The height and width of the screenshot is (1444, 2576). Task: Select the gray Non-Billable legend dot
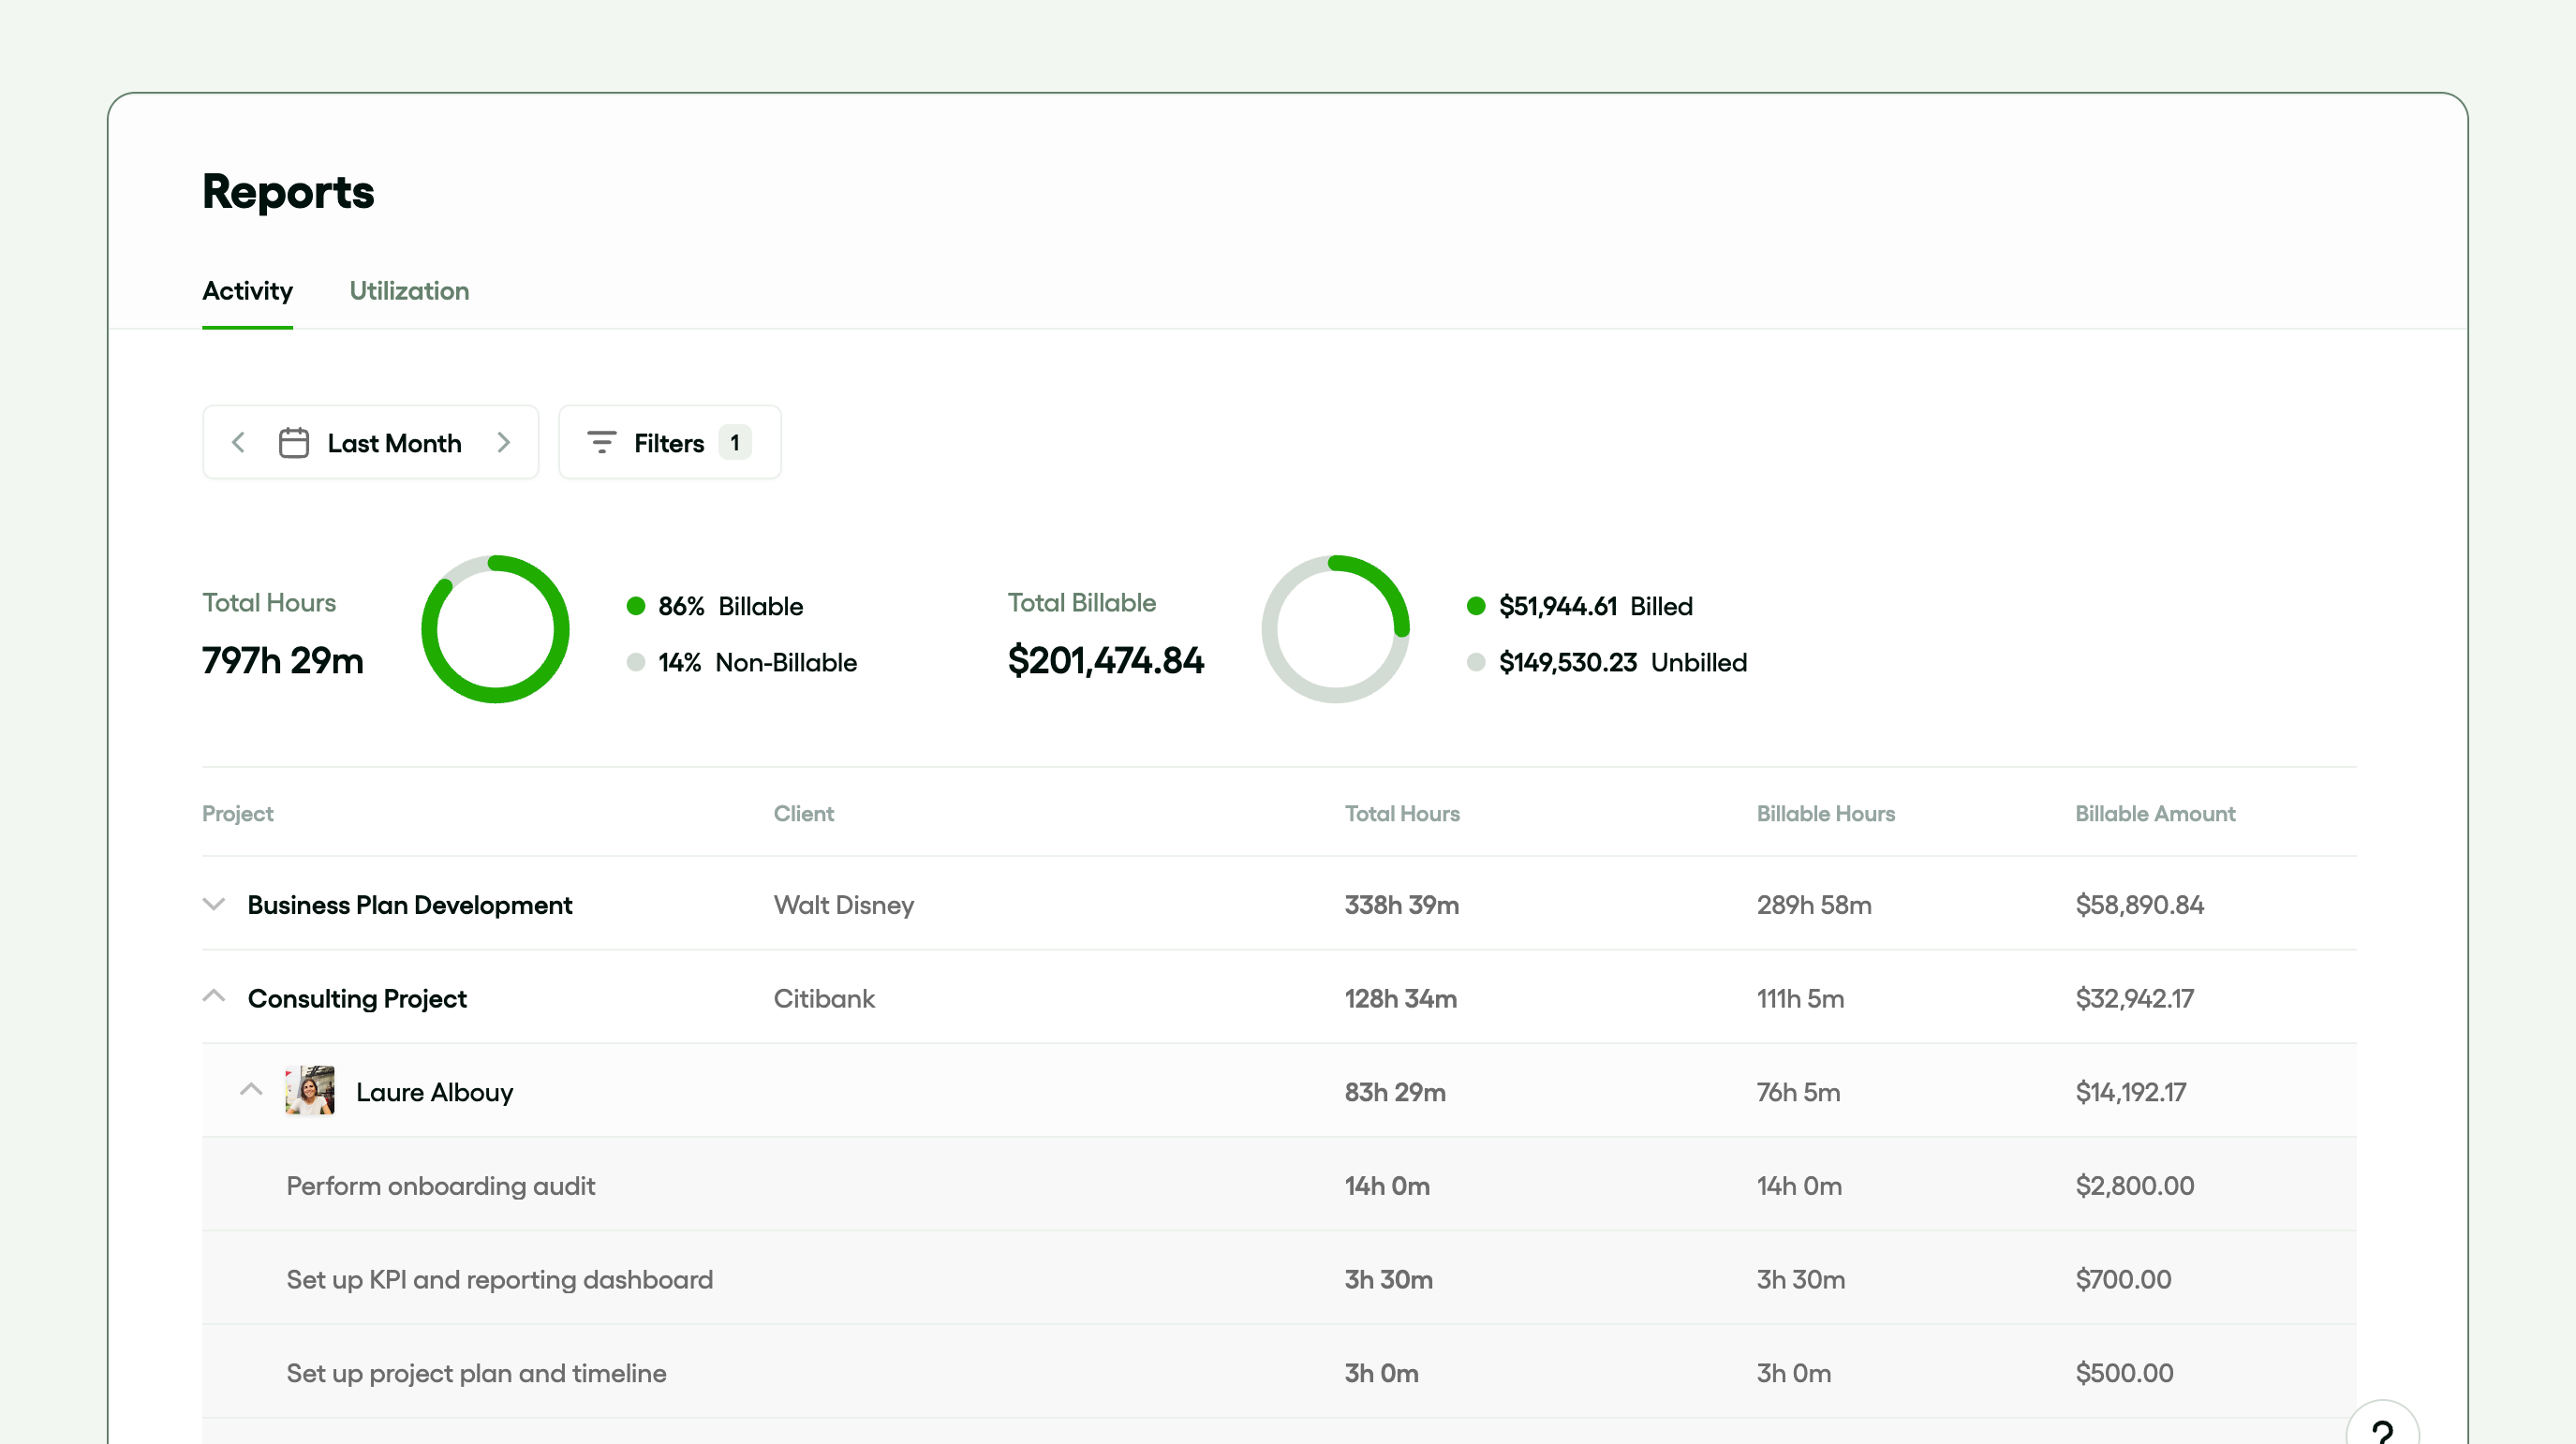click(637, 662)
